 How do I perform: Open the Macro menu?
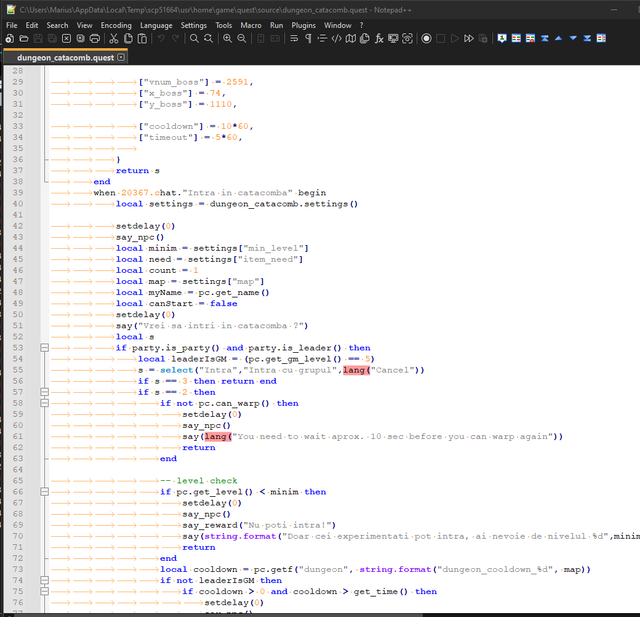(251, 25)
